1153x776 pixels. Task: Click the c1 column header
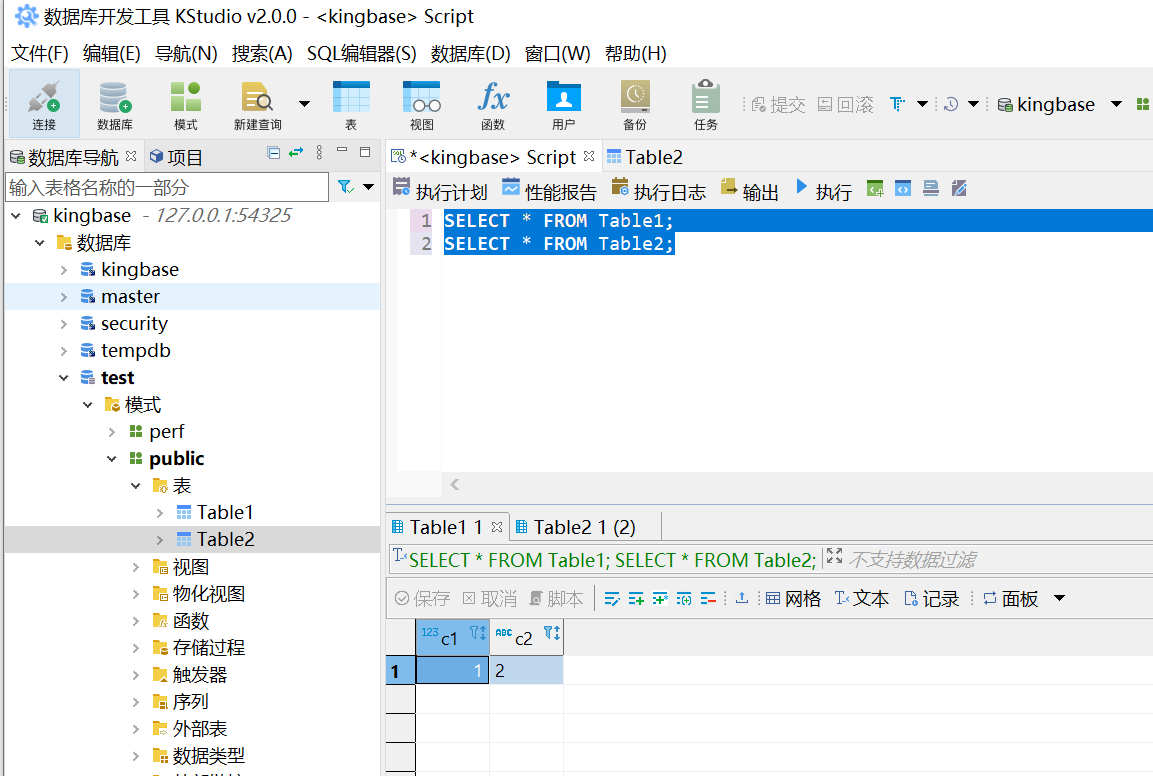(449, 637)
